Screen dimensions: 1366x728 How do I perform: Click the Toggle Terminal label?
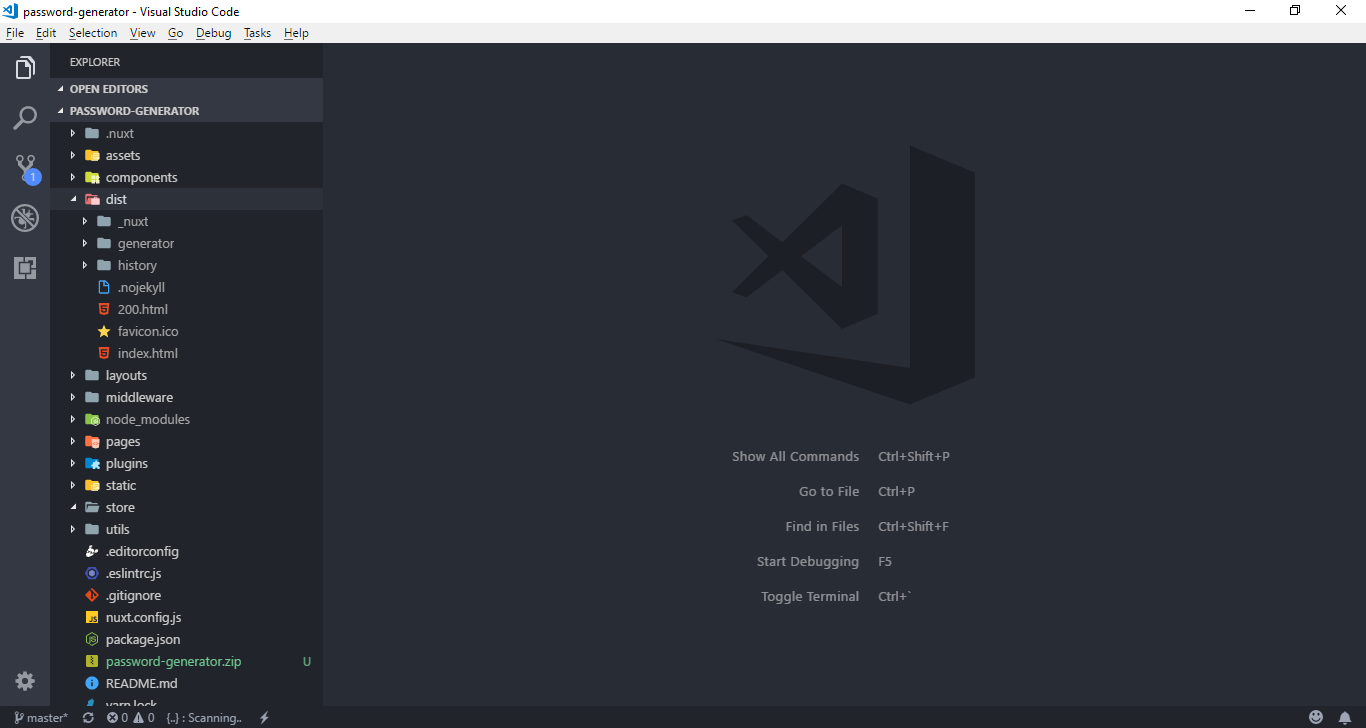(x=810, y=596)
